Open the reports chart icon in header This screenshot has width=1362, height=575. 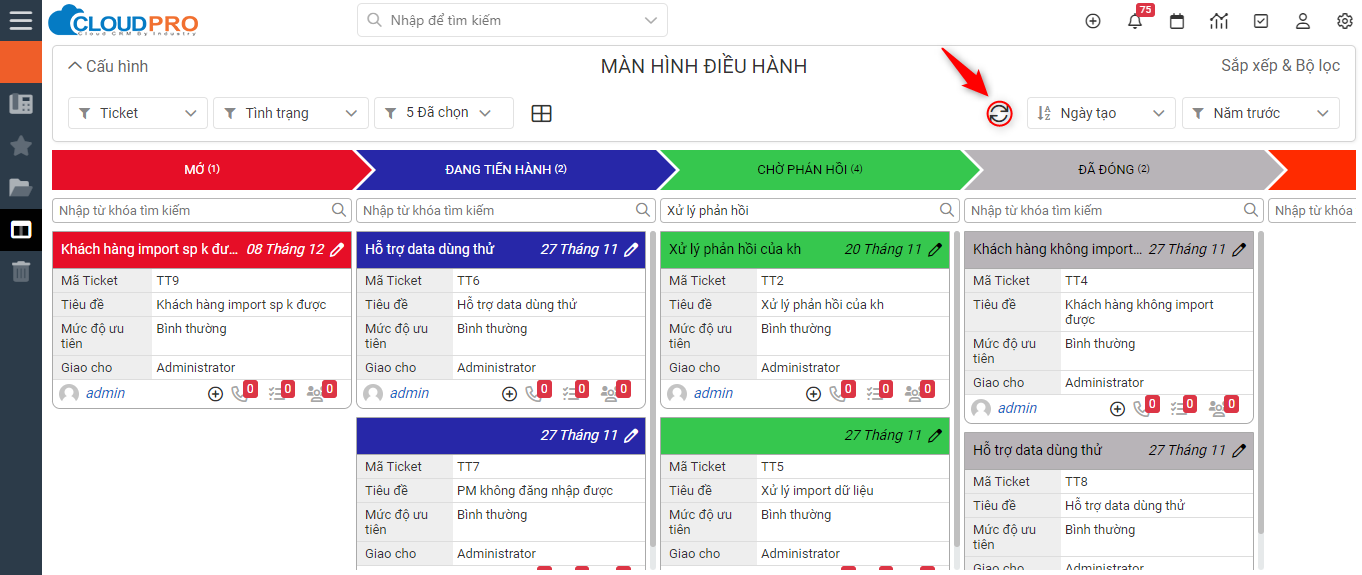[1219, 21]
